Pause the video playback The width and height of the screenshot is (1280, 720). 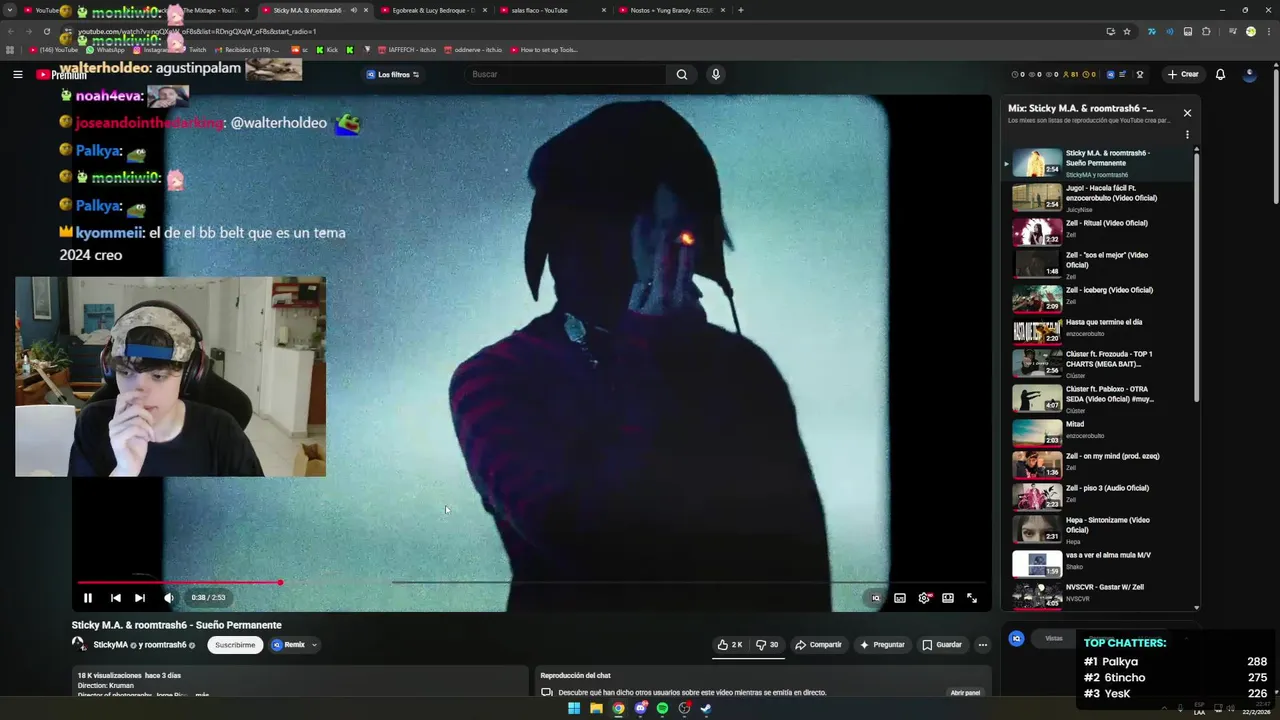click(x=88, y=598)
